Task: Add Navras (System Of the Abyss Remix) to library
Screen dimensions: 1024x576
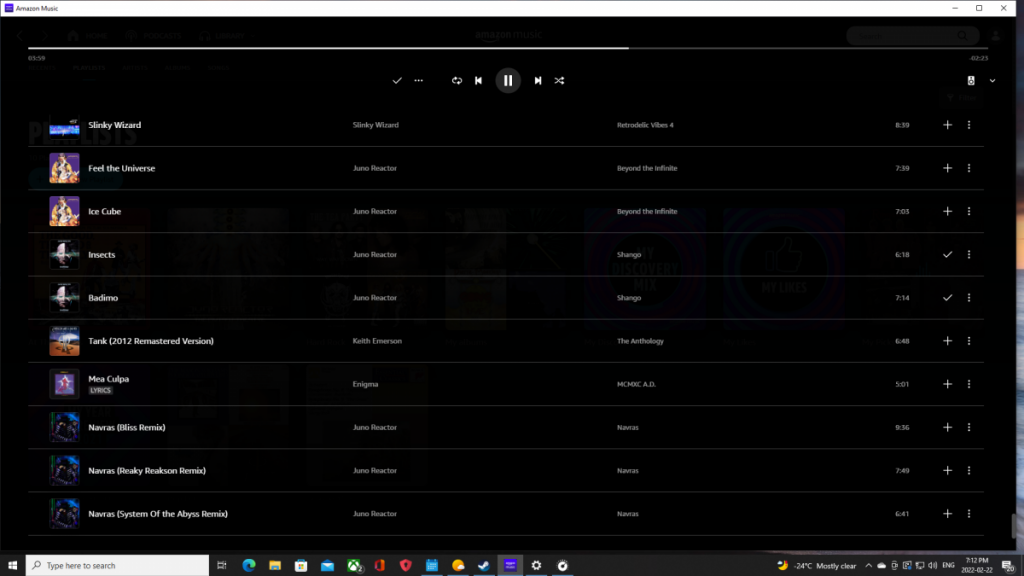Action: point(947,513)
